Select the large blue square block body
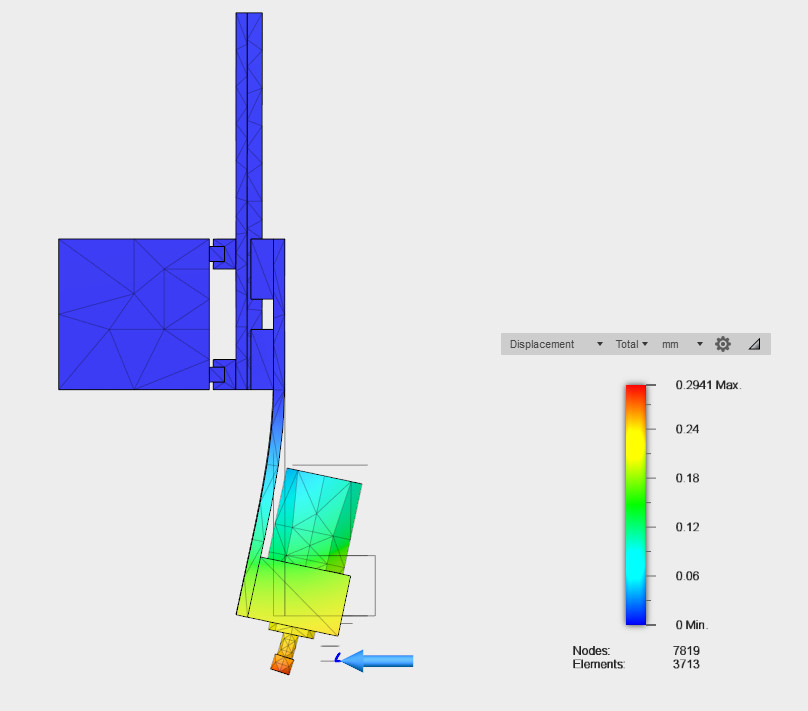Image resolution: width=808 pixels, height=711 pixels. coord(134,314)
